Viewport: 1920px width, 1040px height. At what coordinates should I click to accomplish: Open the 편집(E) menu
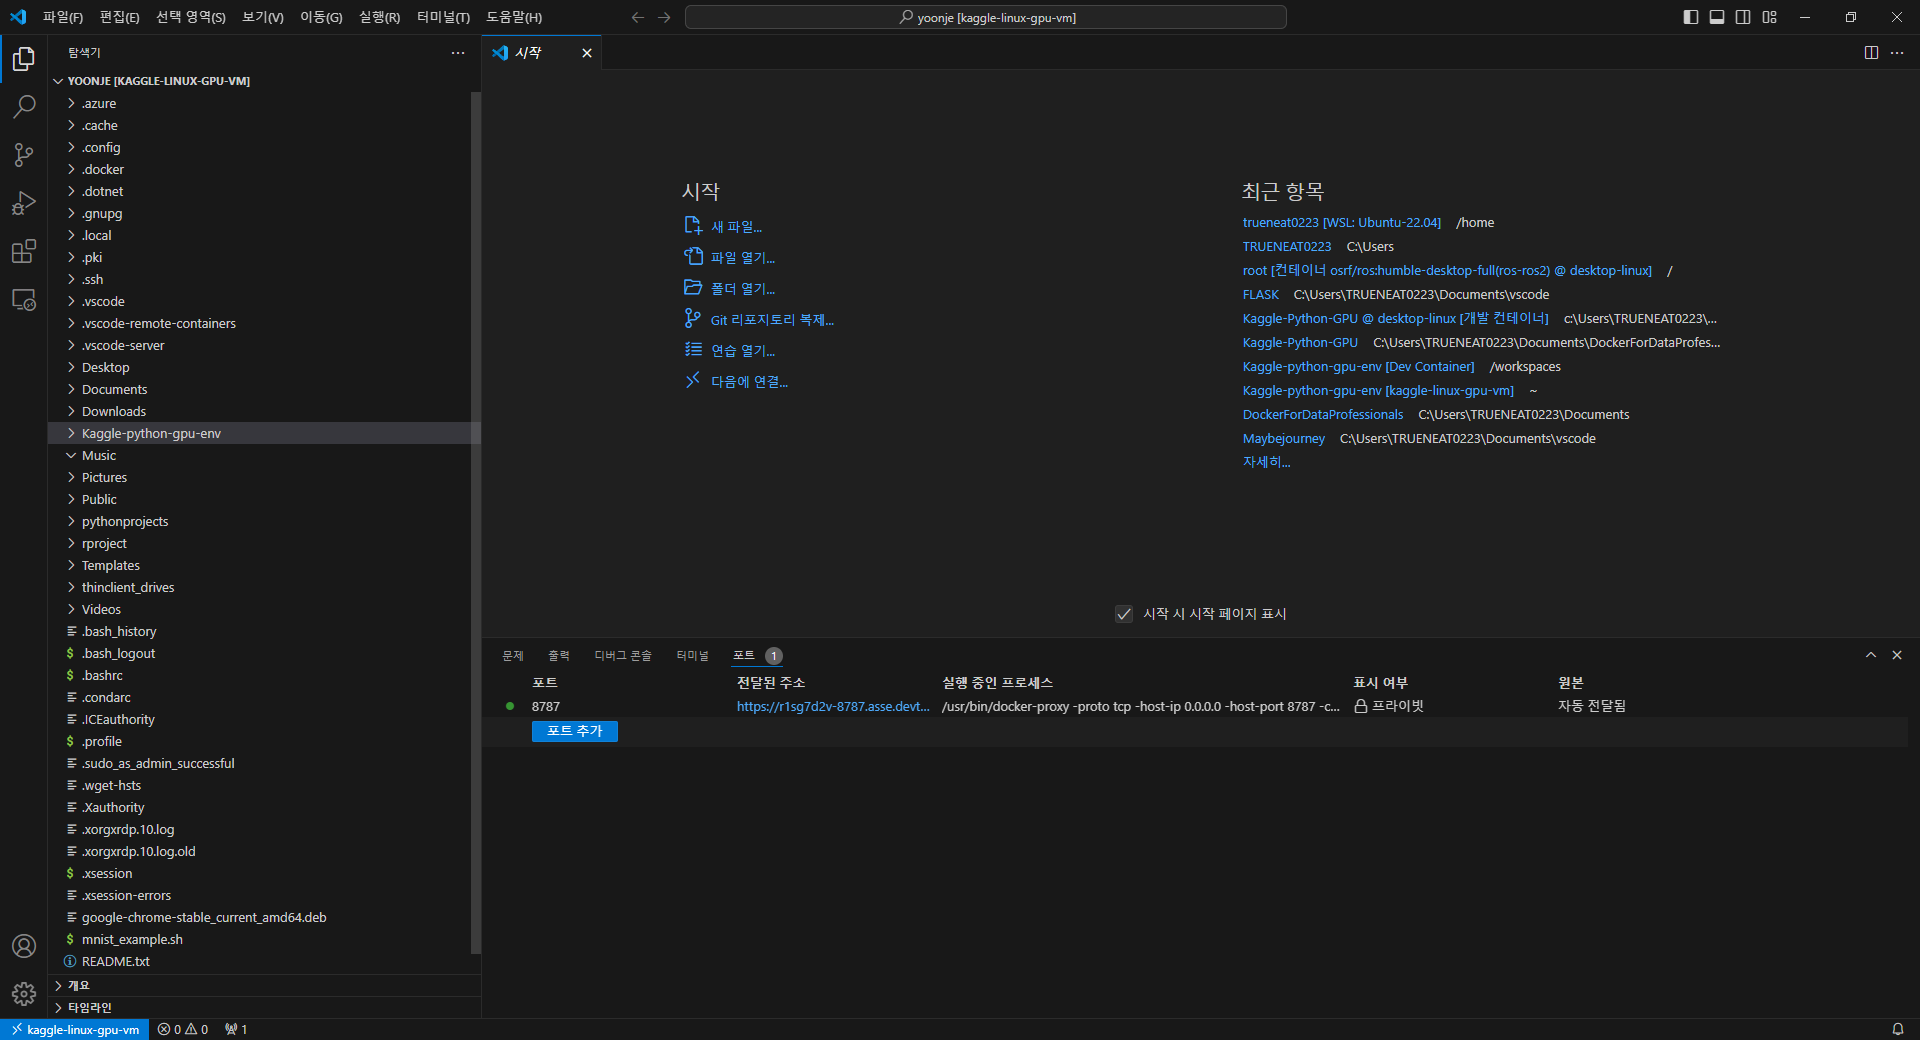(x=120, y=17)
